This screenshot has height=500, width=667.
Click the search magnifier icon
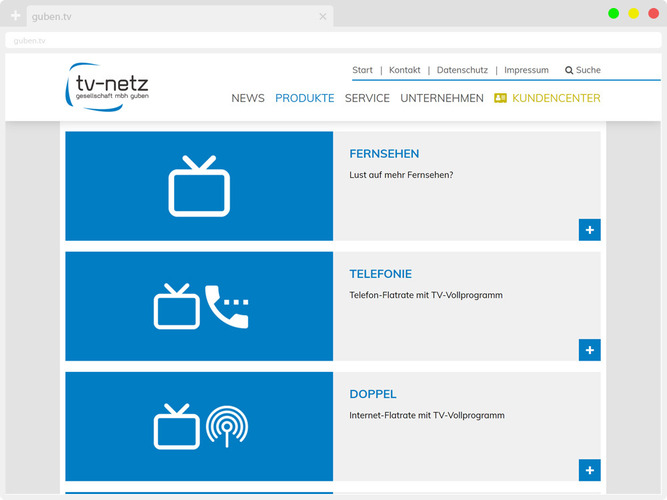point(569,71)
